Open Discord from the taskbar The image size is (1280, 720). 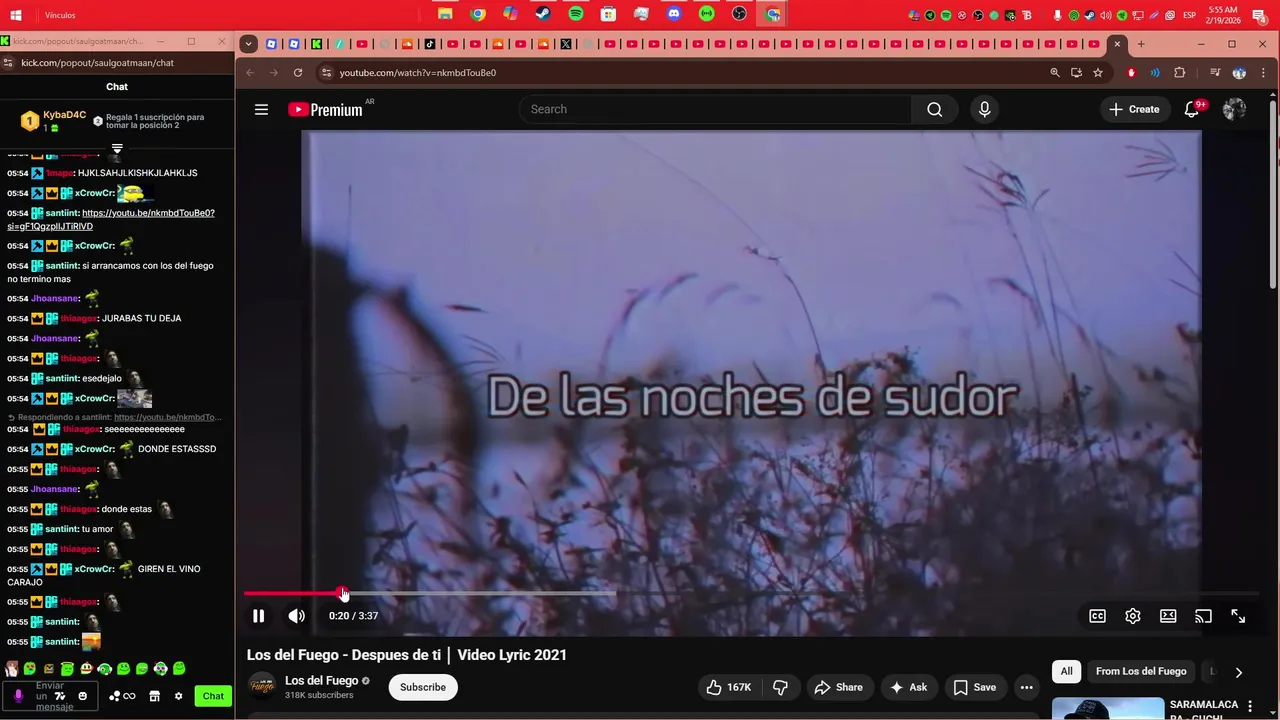[674, 14]
